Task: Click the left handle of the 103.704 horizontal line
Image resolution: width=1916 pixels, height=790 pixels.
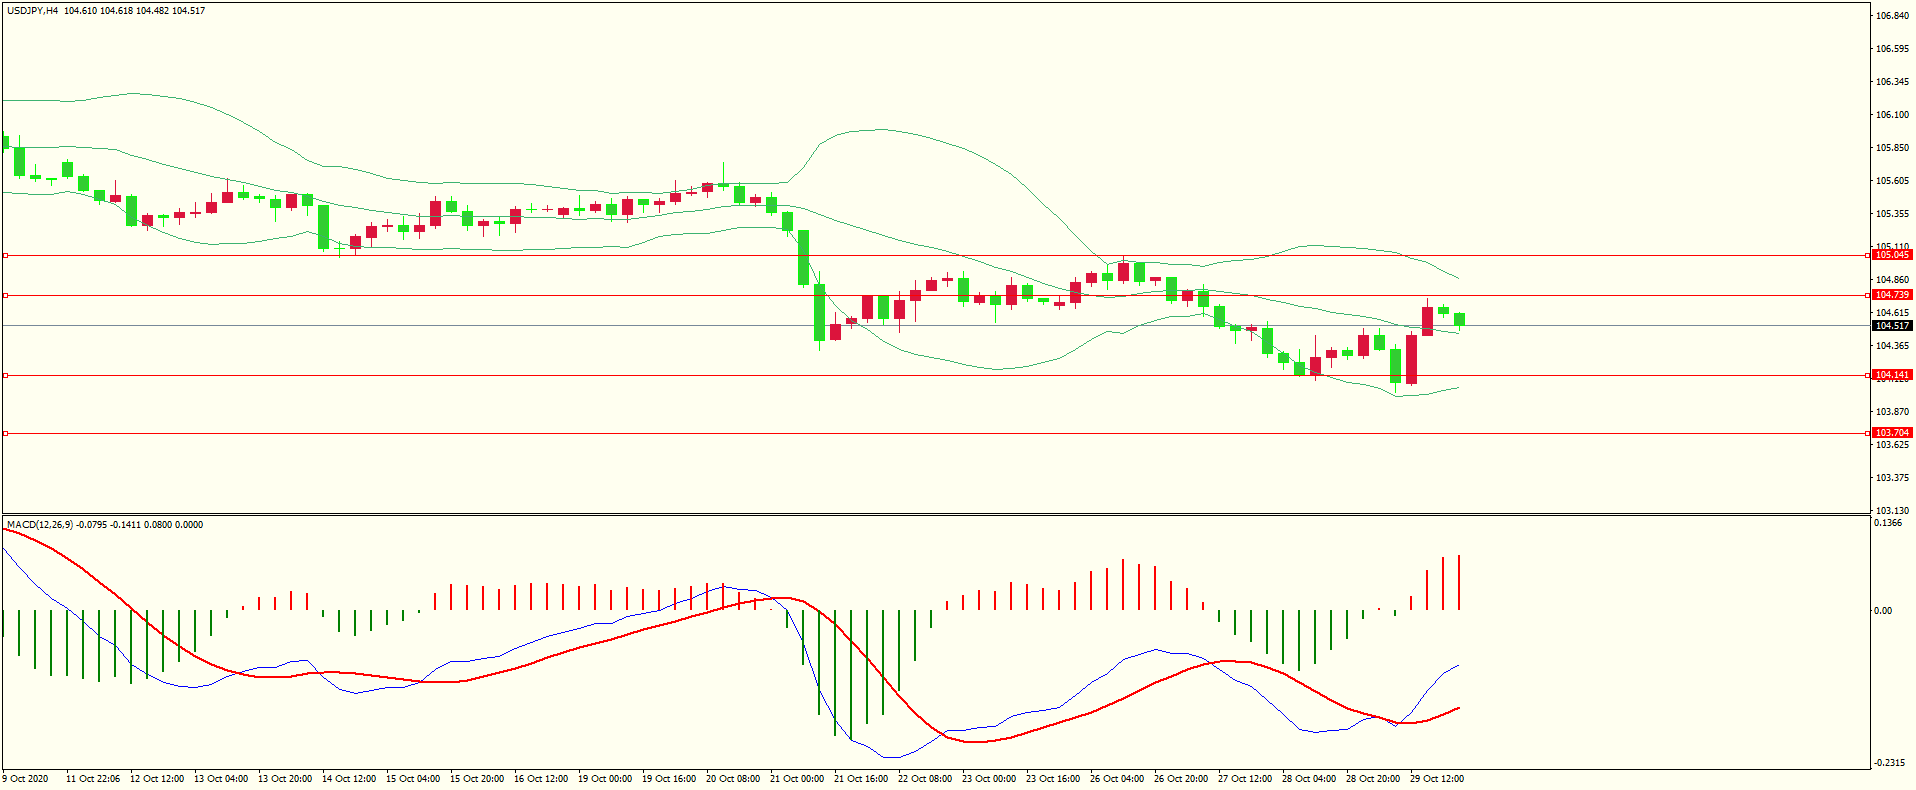Action: (5, 433)
